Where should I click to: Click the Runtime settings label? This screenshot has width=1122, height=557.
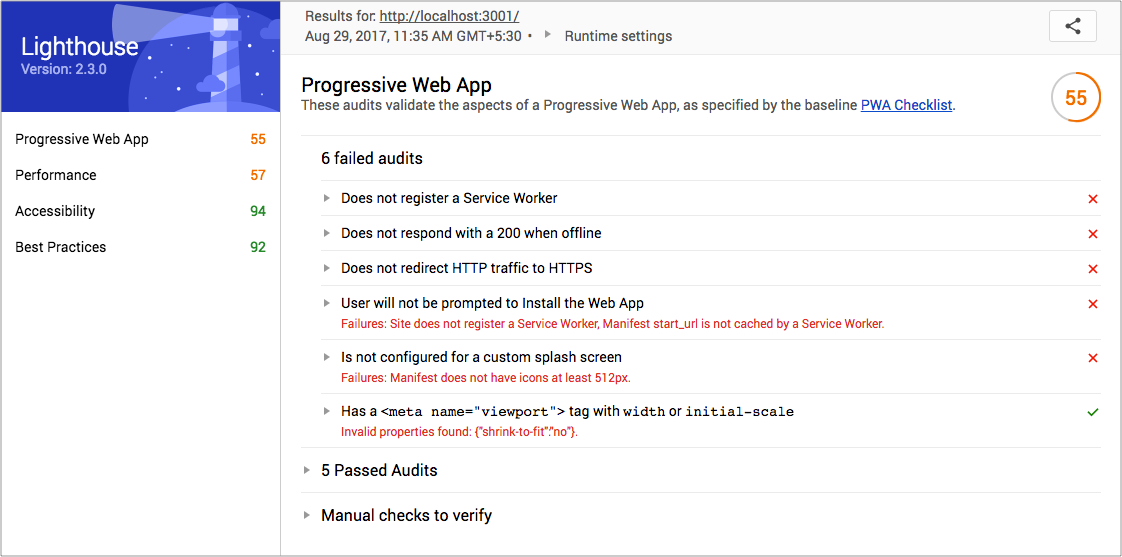pyautogui.click(x=618, y=36)
